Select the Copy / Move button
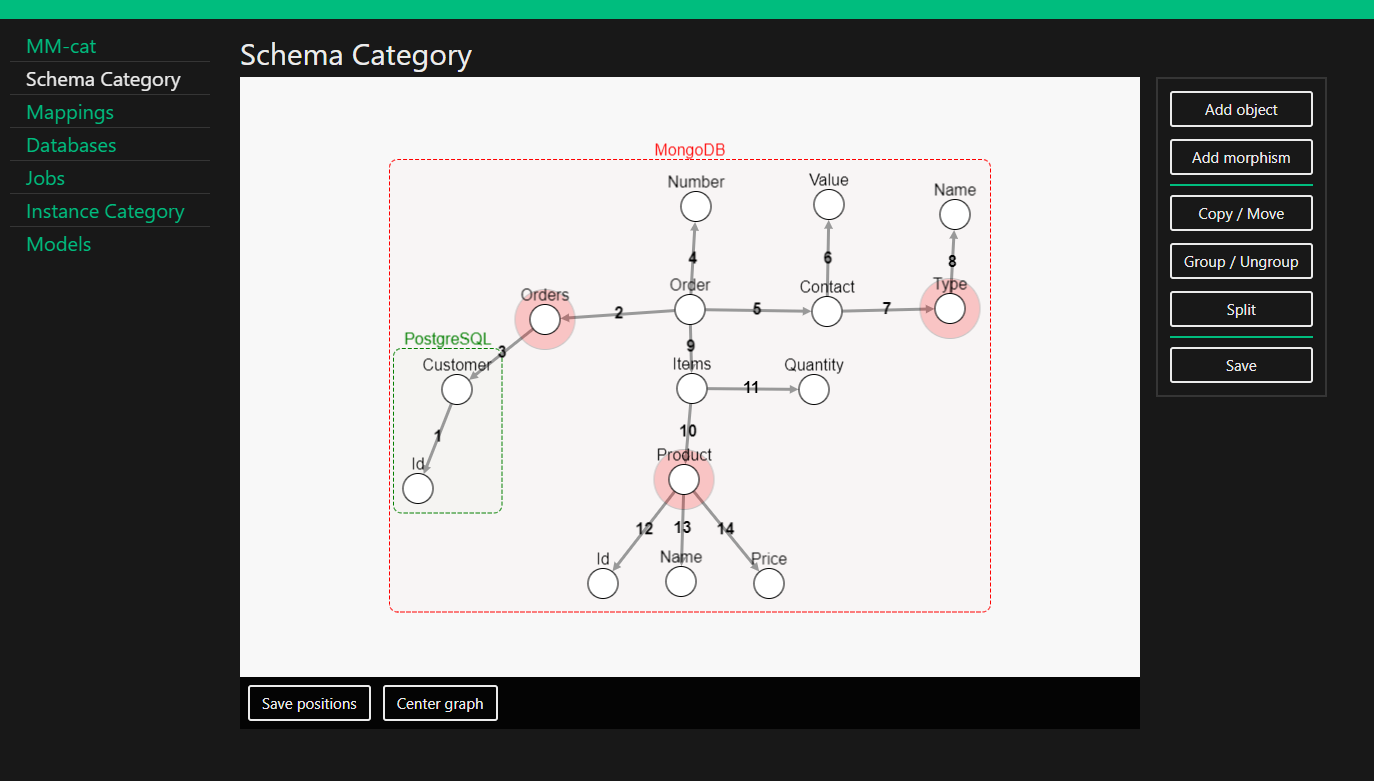The width and height of the screenshot is (1374, 781). 1241,213
